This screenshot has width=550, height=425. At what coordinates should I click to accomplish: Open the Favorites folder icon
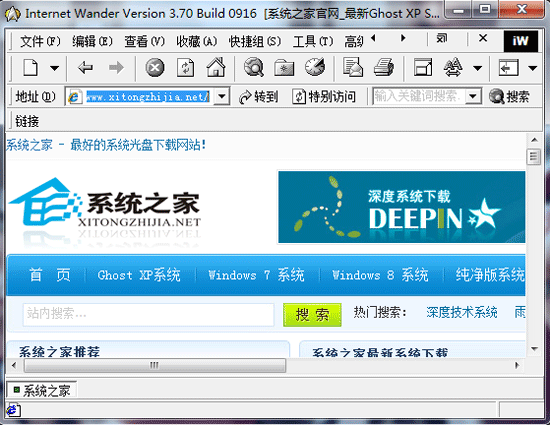[x=284, y=68]
